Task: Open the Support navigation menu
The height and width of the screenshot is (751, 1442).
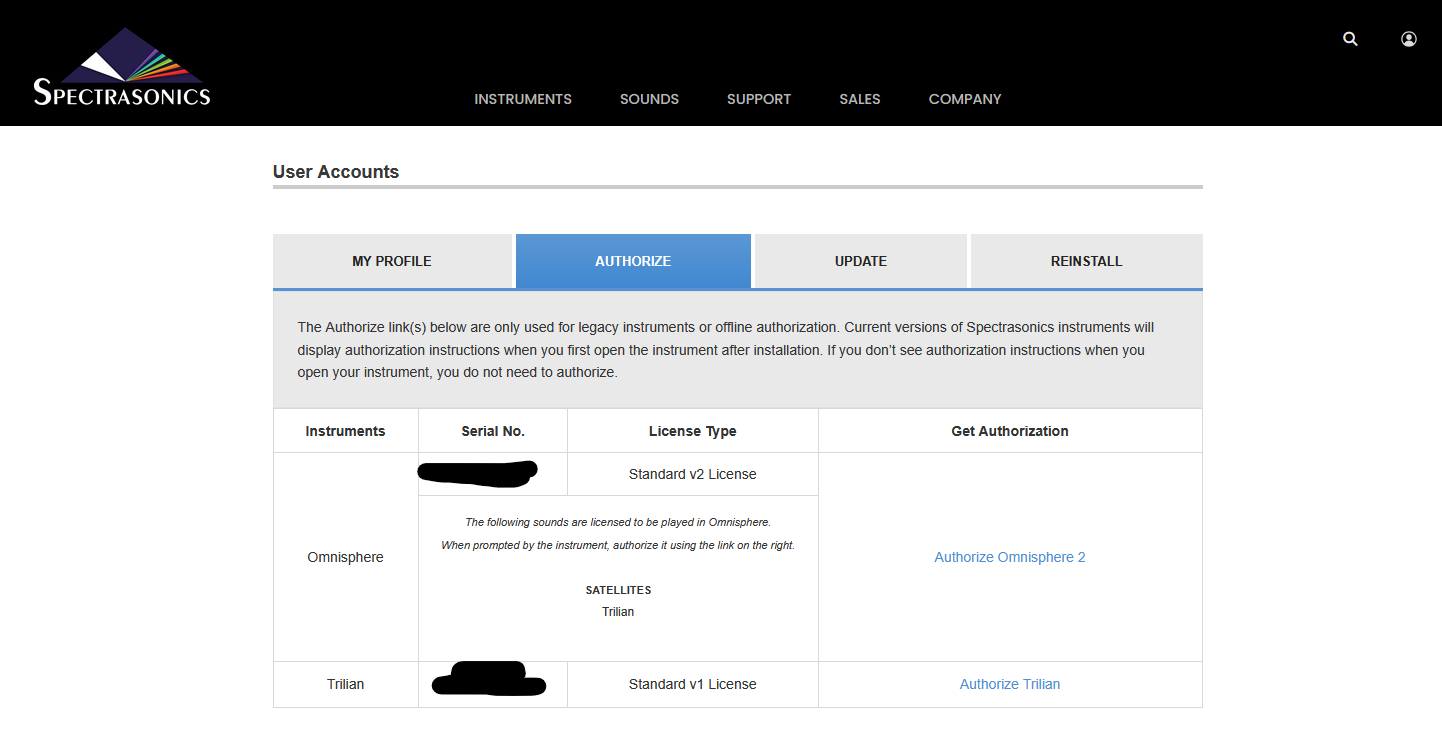Action: 759,99
